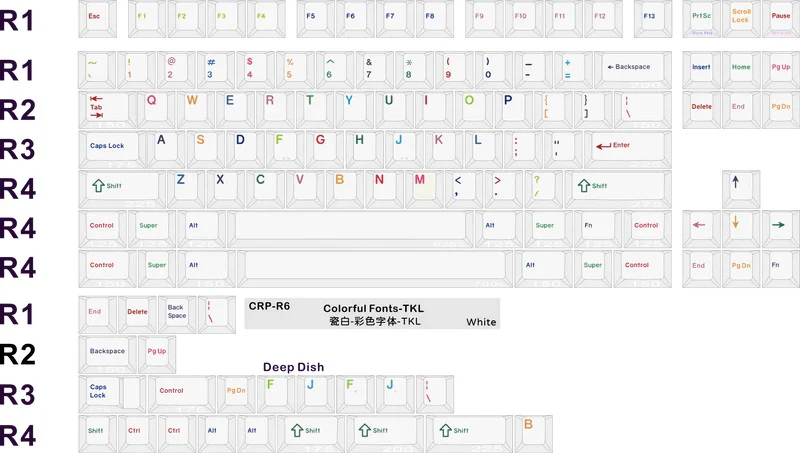Click the K keycap
Image resolution: width=800 pixels, height=453 pixels.
point(445,149)
